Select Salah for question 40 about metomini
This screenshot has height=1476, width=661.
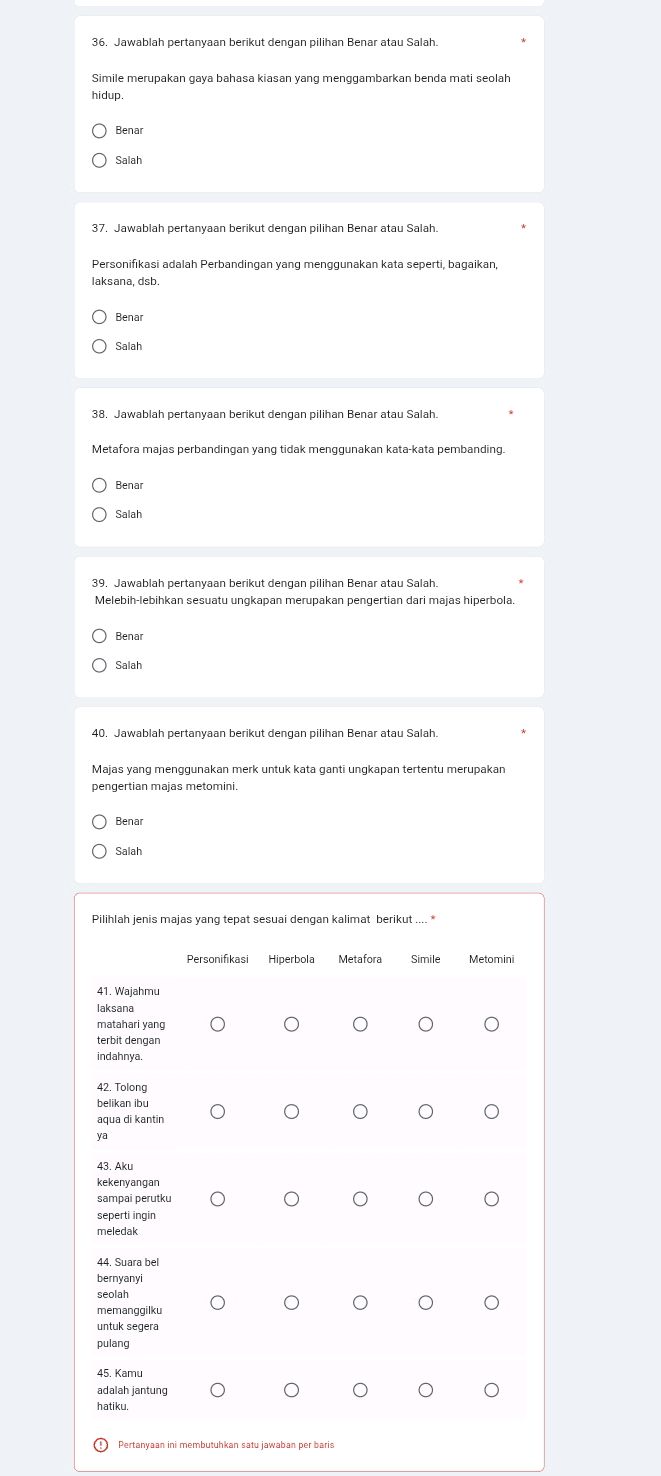tap(99, 852)
